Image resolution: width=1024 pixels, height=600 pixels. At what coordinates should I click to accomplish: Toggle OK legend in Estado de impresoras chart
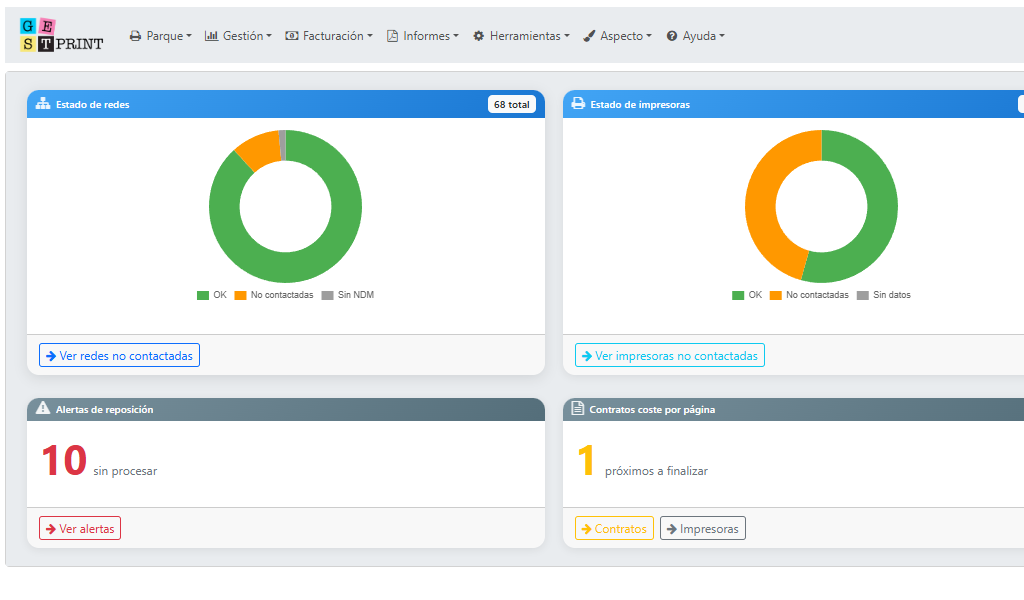click(747, 295)
